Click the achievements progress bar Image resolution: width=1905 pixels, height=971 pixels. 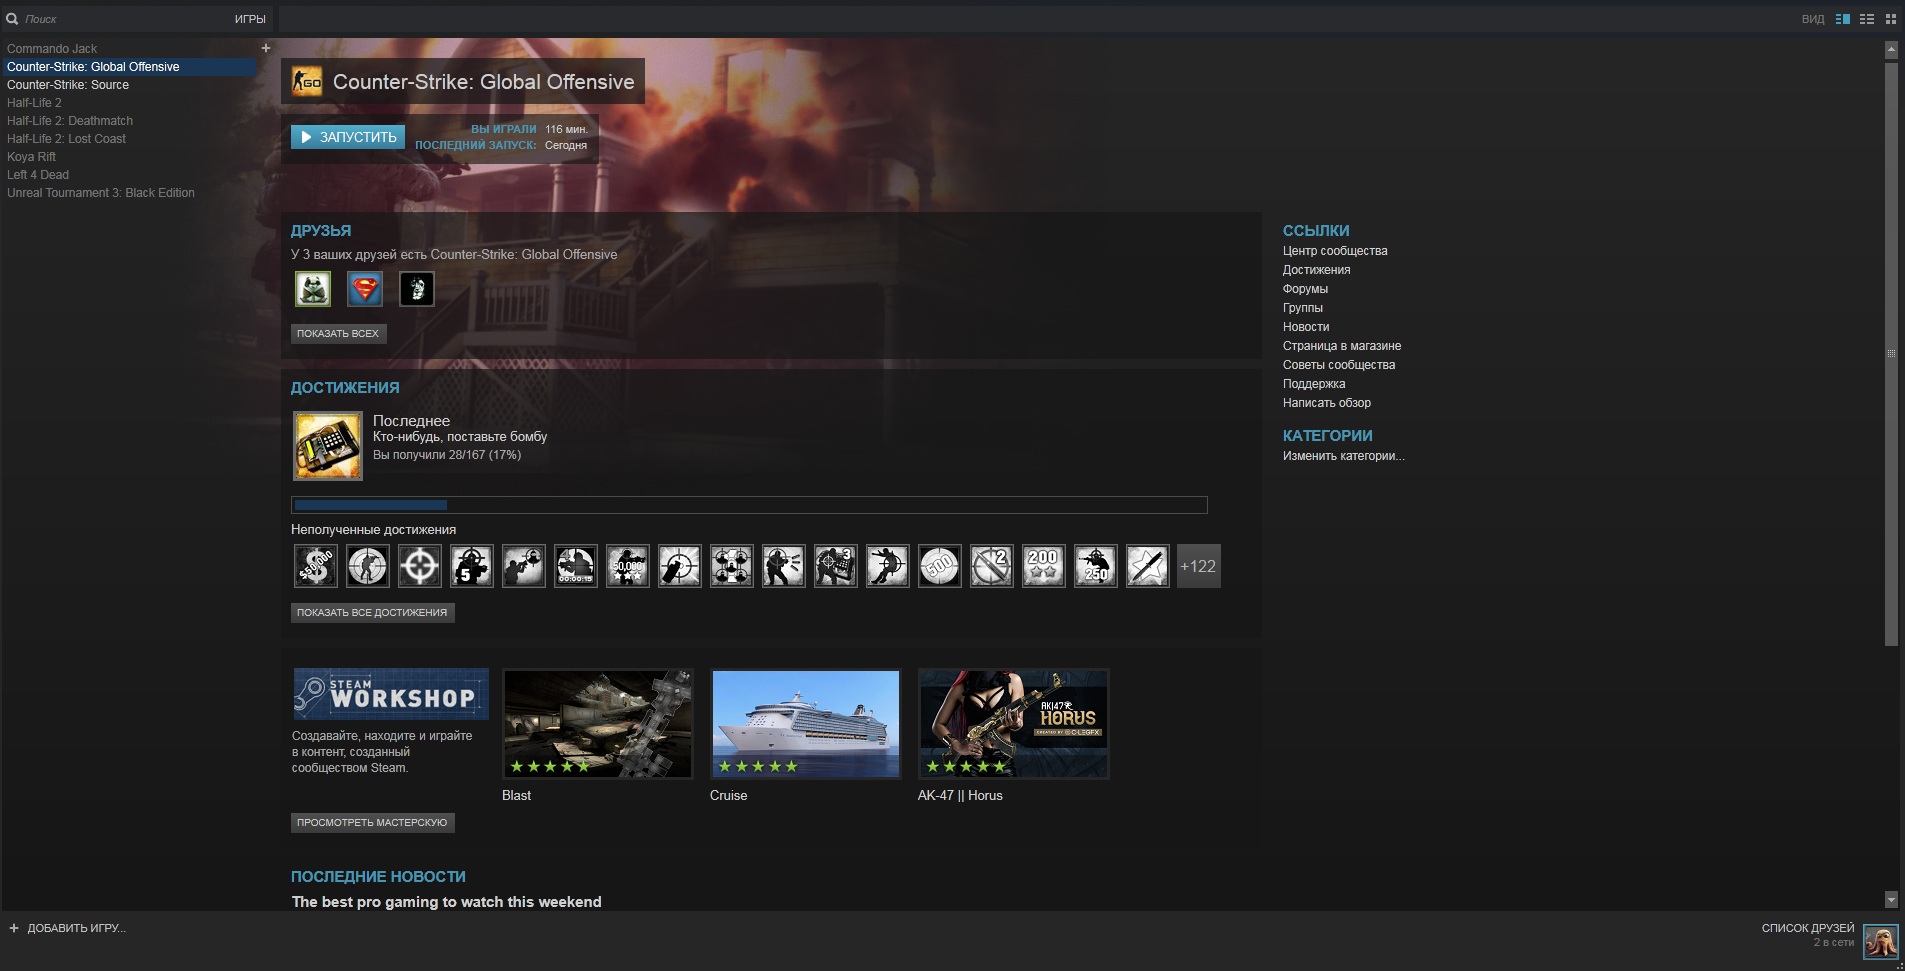(x=749, y=505)
